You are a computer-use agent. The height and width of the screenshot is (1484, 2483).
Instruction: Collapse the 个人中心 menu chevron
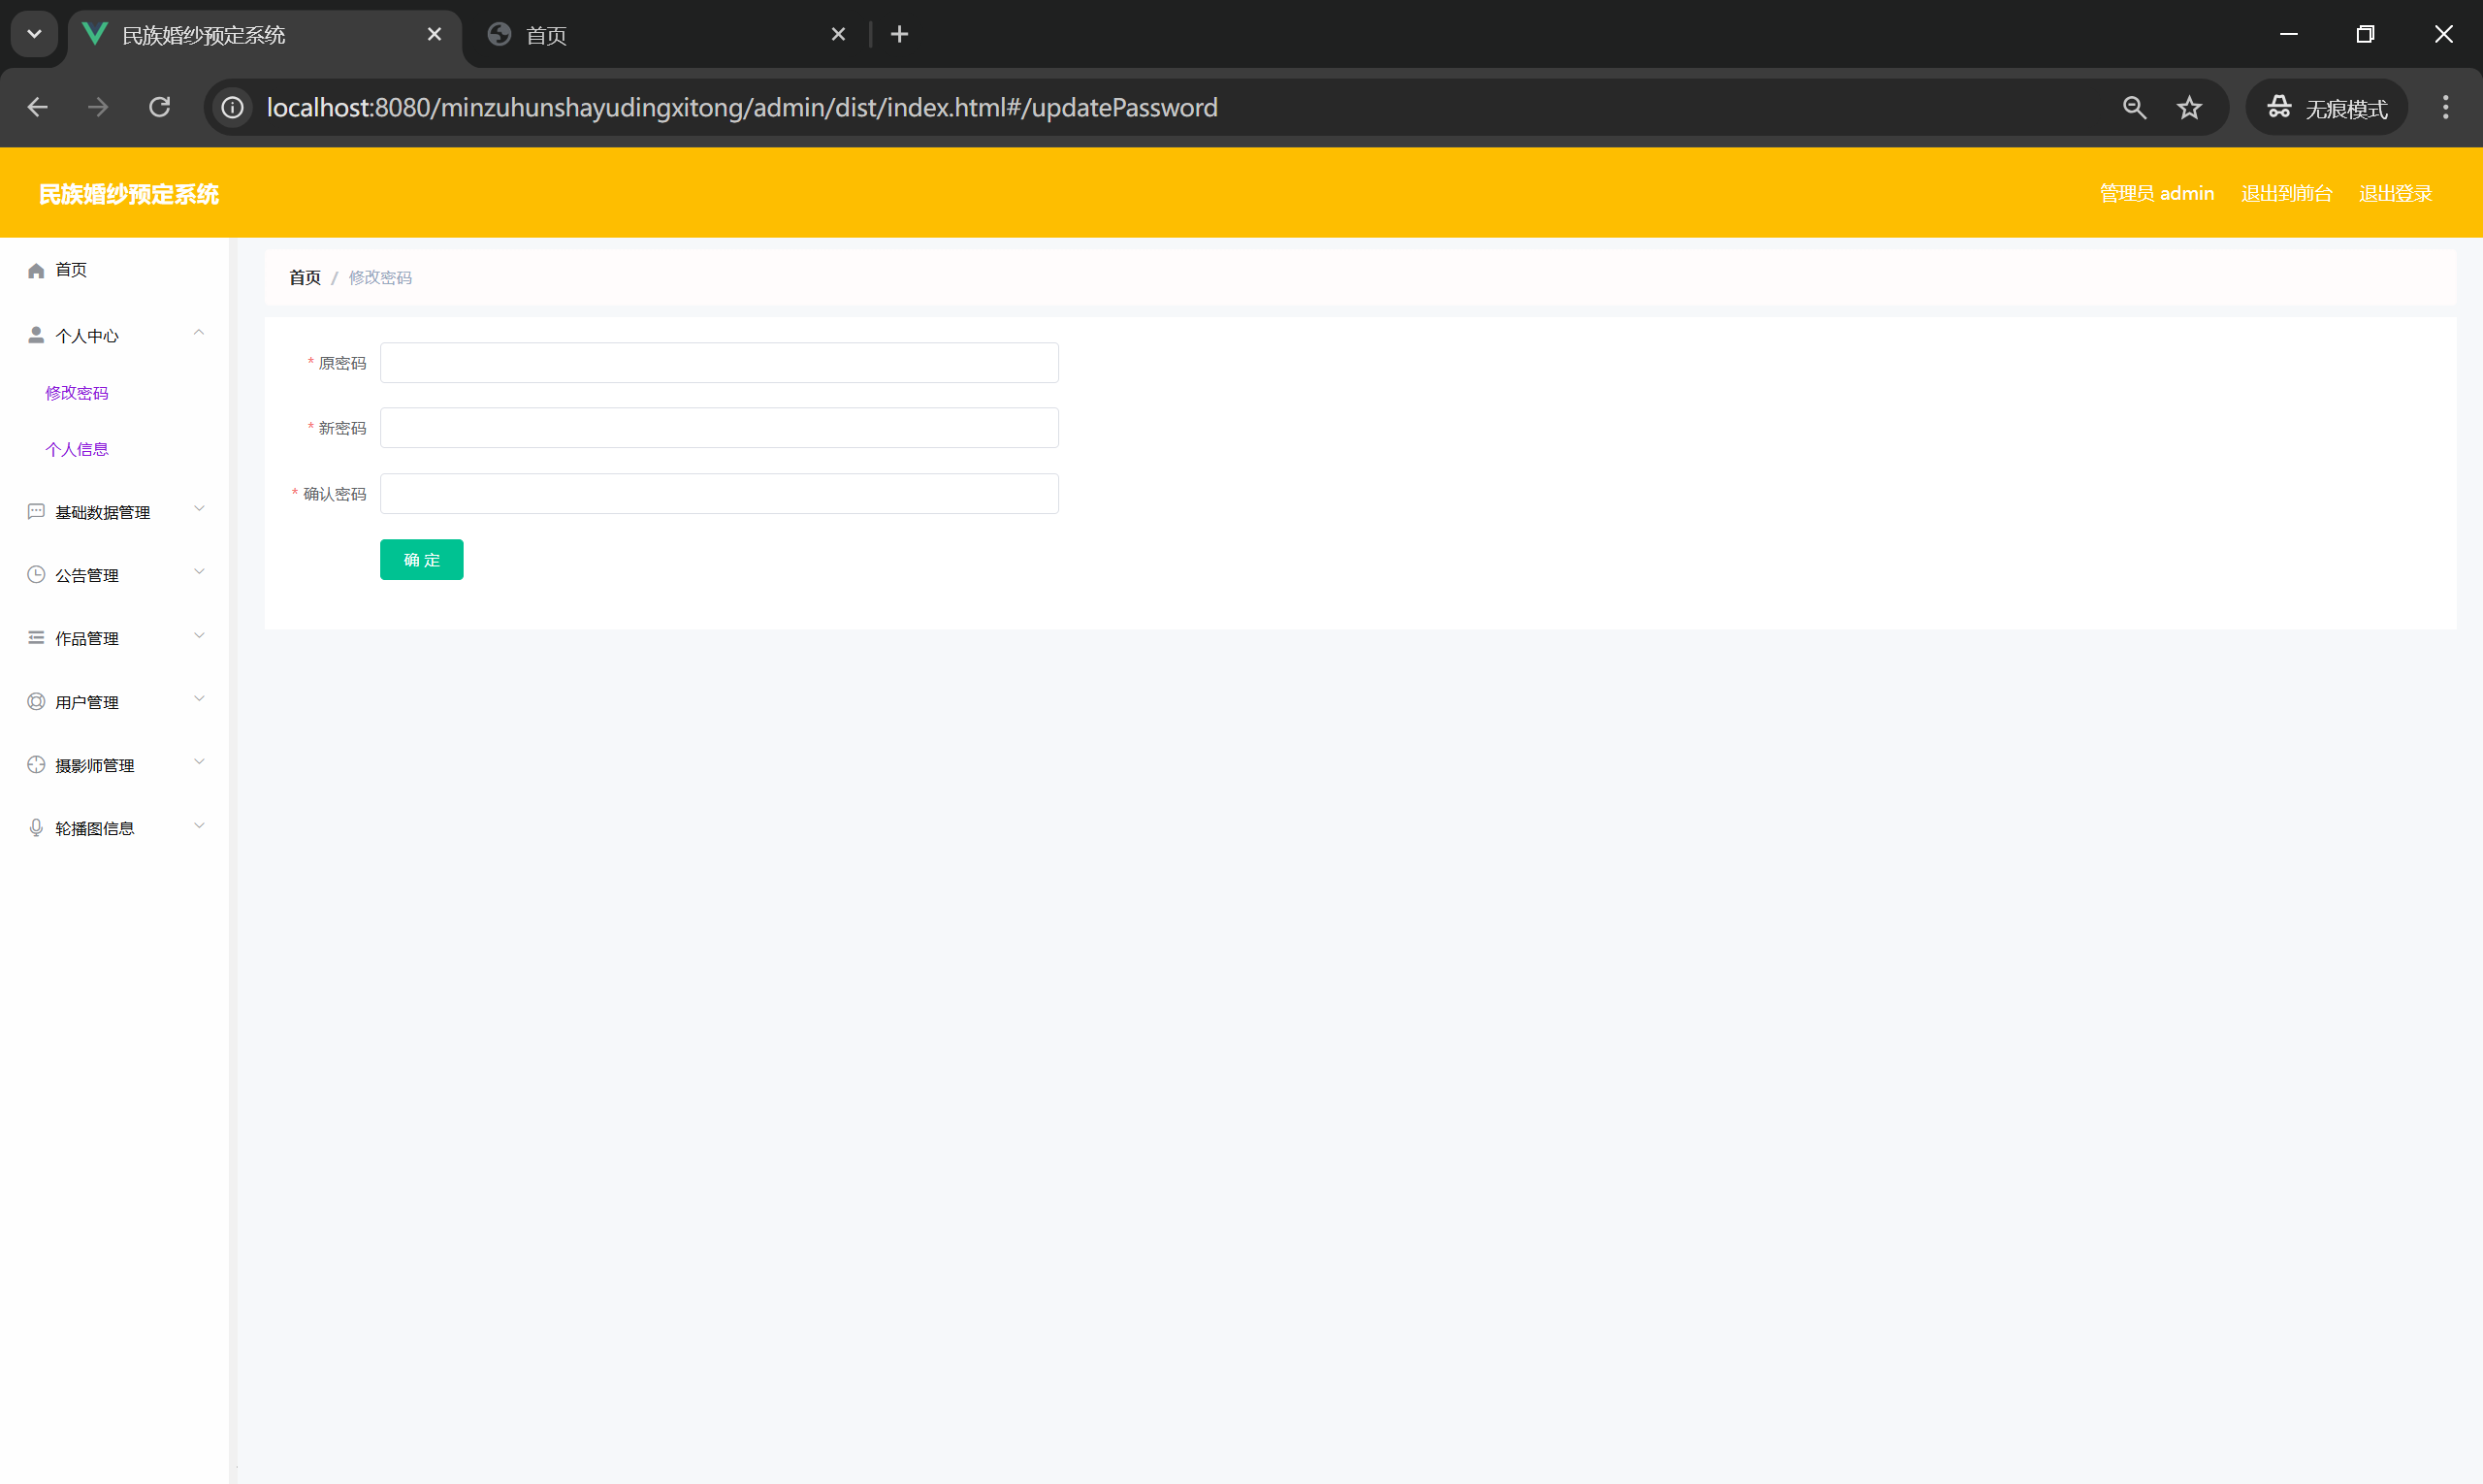[199, 333]
